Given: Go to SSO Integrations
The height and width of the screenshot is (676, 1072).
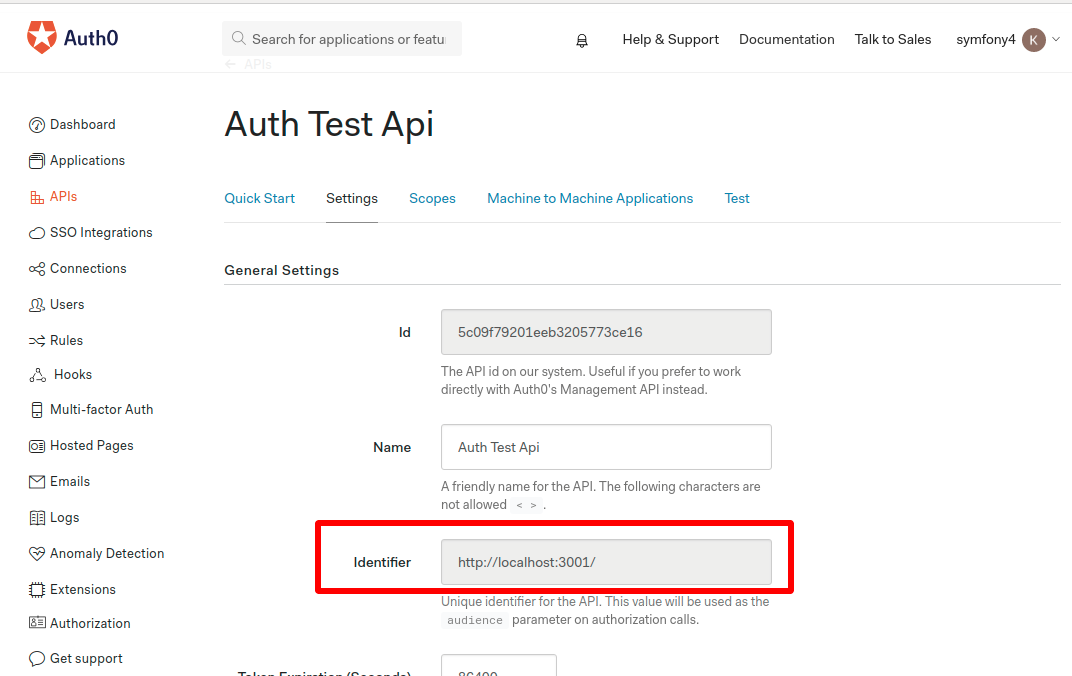Looking at the screenshot, I should tap(99, 232).
